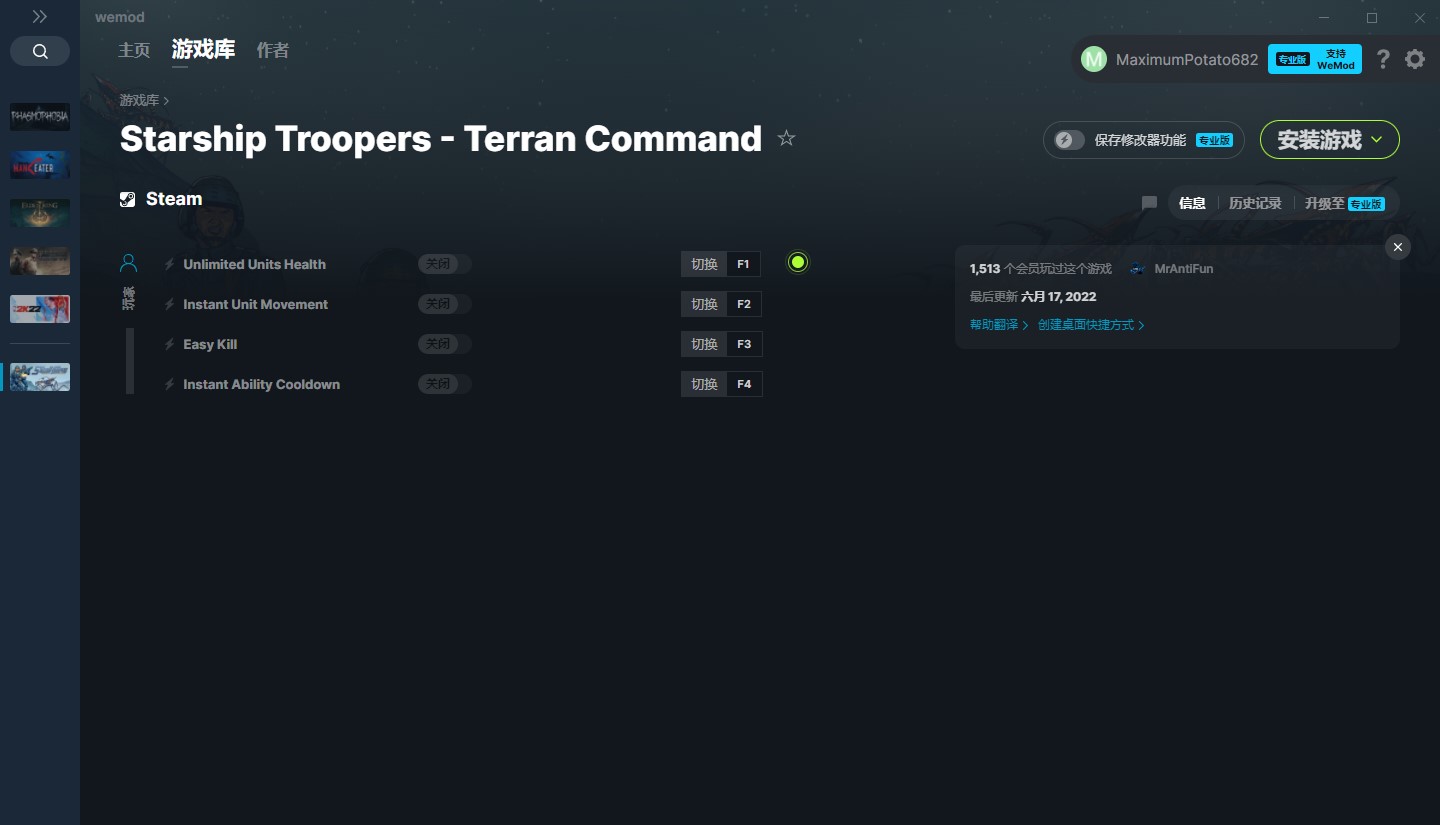Expand the 安装游戏 dropdown arrow
Screen dimensions: 1440x825
point(1377,140)
